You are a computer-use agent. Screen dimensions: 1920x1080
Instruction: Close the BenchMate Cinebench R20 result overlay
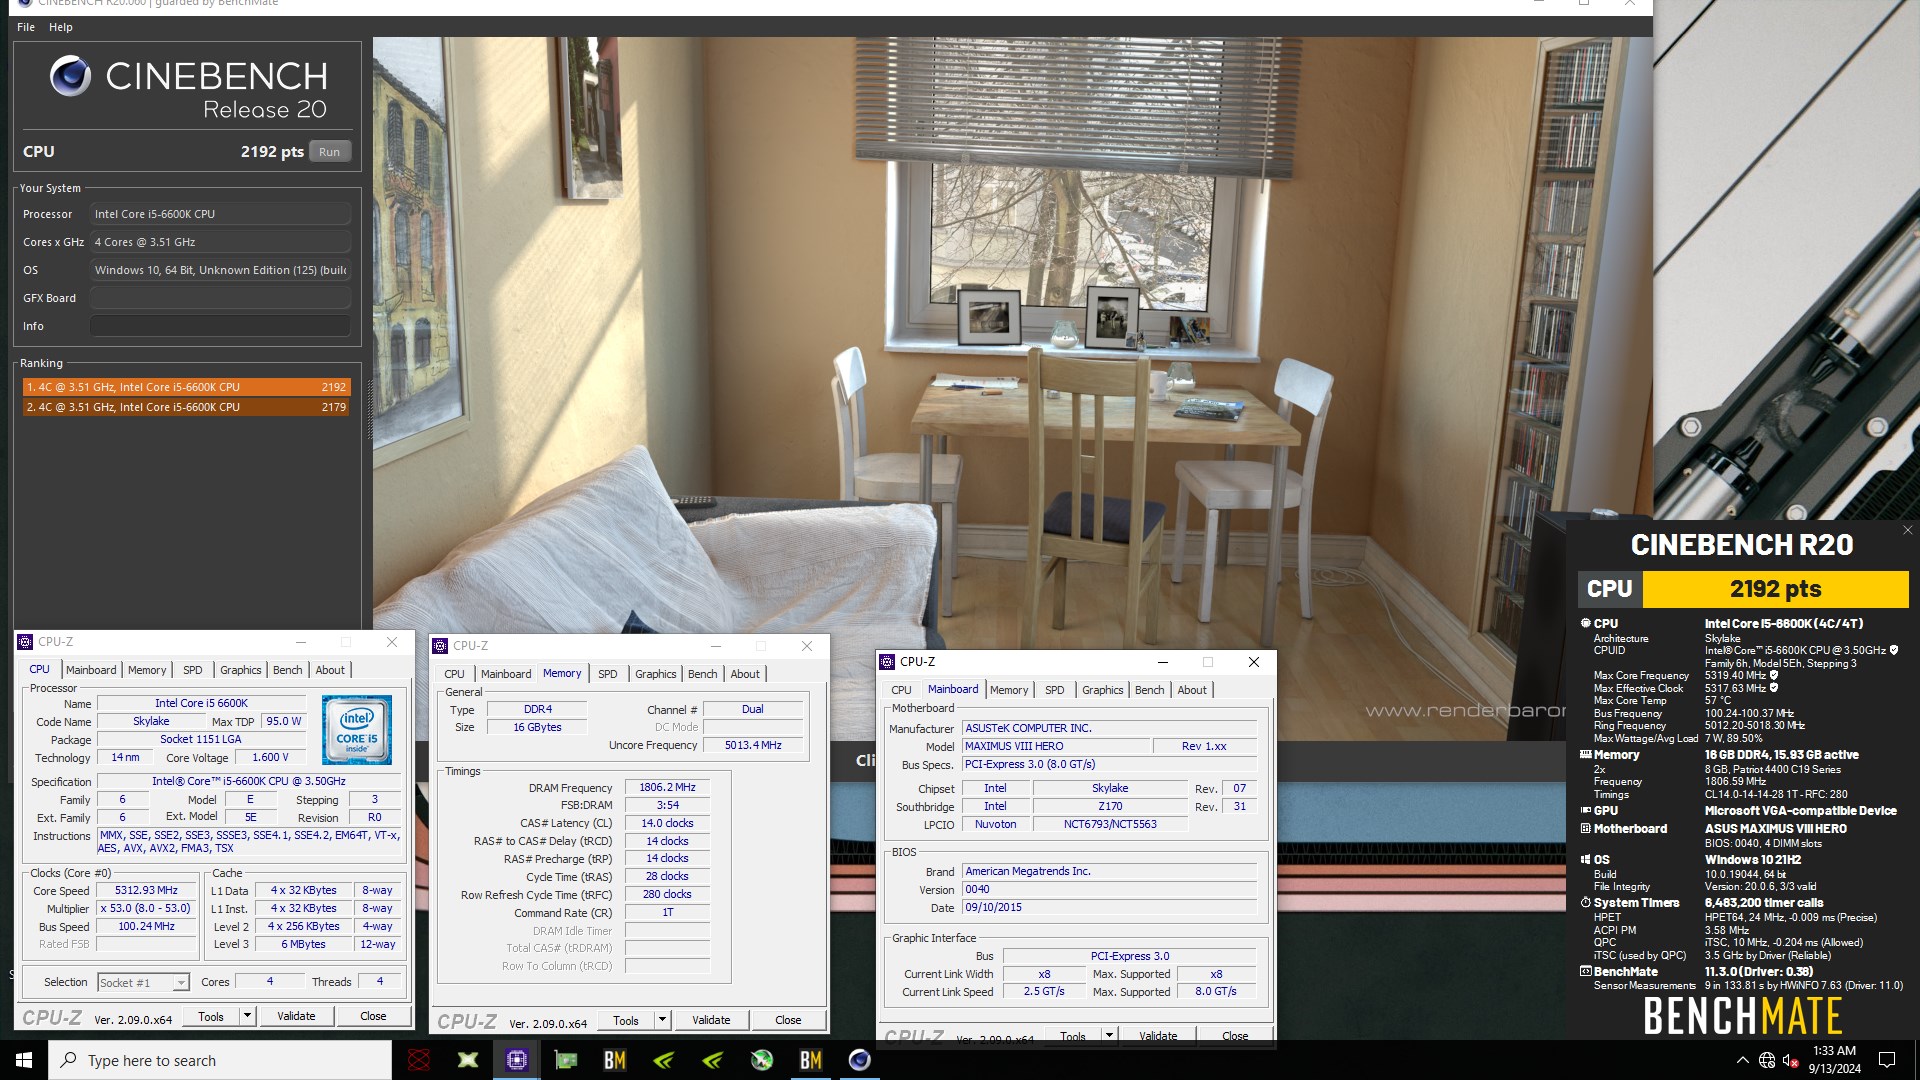tap(1907, 530)
